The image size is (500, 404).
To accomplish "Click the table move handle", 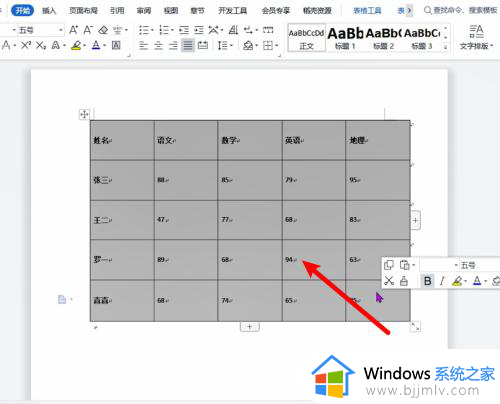I will tap(84, 114).
